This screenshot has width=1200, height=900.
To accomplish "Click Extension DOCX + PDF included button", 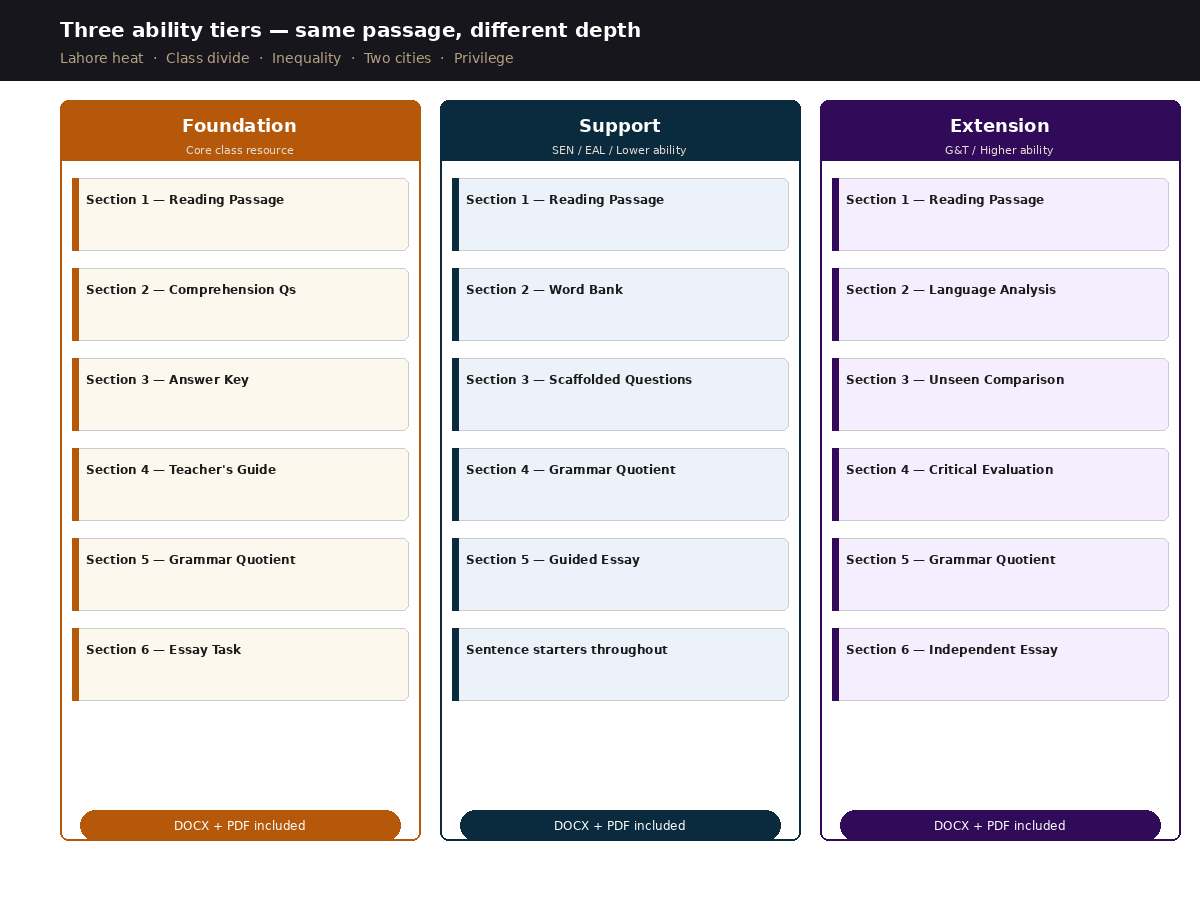I will coord(1000,826).
